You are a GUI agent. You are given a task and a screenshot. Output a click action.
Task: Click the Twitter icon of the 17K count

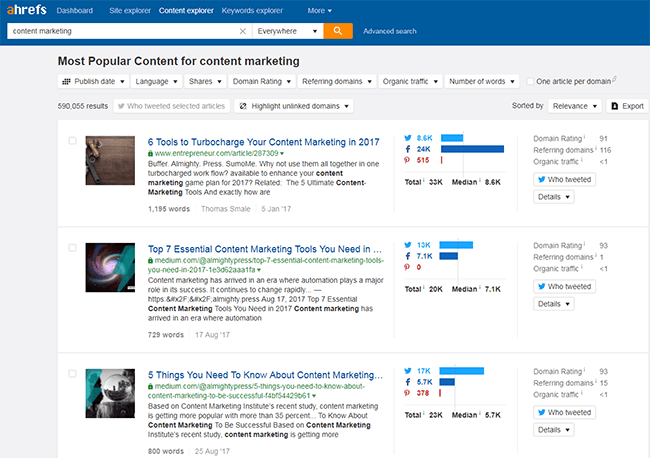[x=408, y=371]
